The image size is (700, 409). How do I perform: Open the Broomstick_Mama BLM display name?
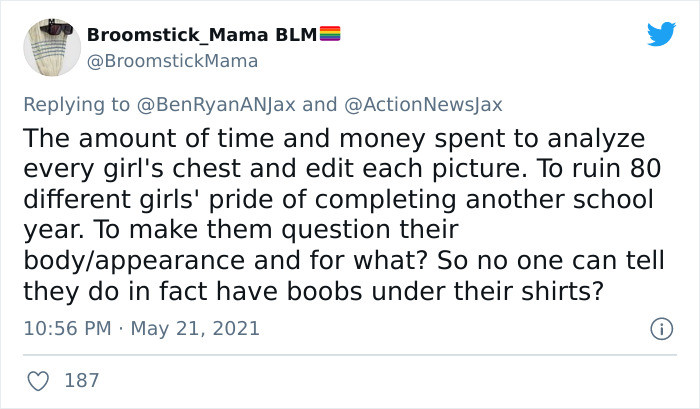pos(201,35)
